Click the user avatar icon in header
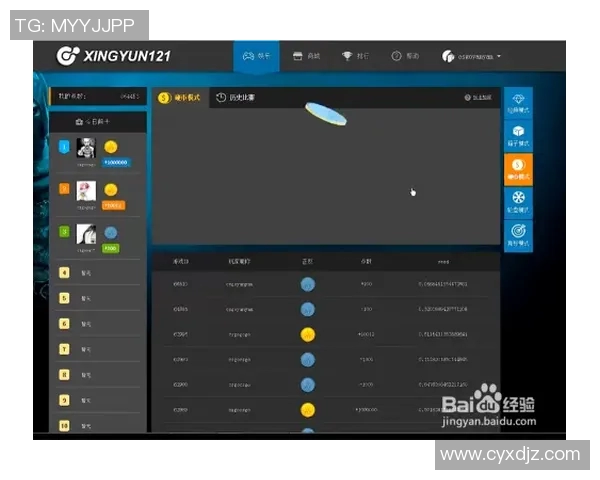The width and height of the screenshot is (600, 480). coord(448,57)
